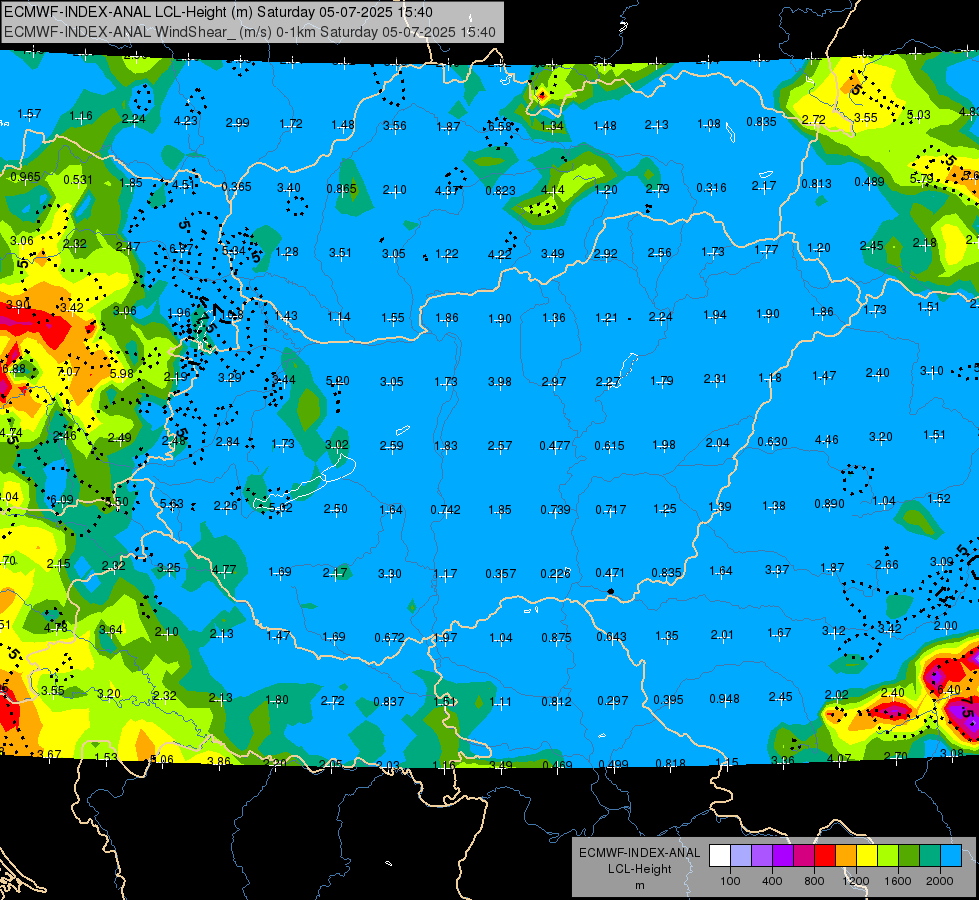Click the legend title 'ECMWF-INDEX-ANAL'
The width and height of the screenshot is (979, 900).
[x=639, y=853]
